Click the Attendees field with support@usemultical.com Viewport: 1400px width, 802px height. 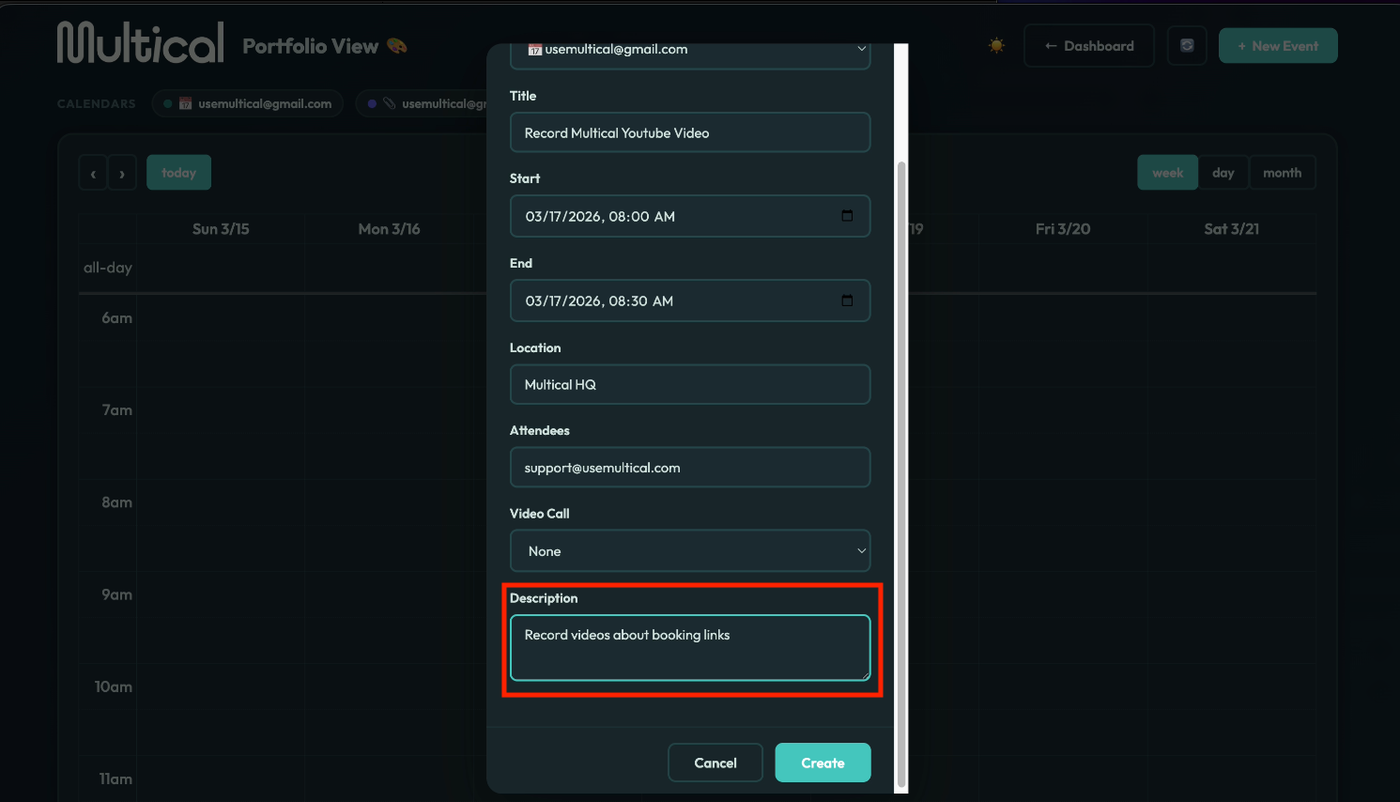click(x=690, y=467)
